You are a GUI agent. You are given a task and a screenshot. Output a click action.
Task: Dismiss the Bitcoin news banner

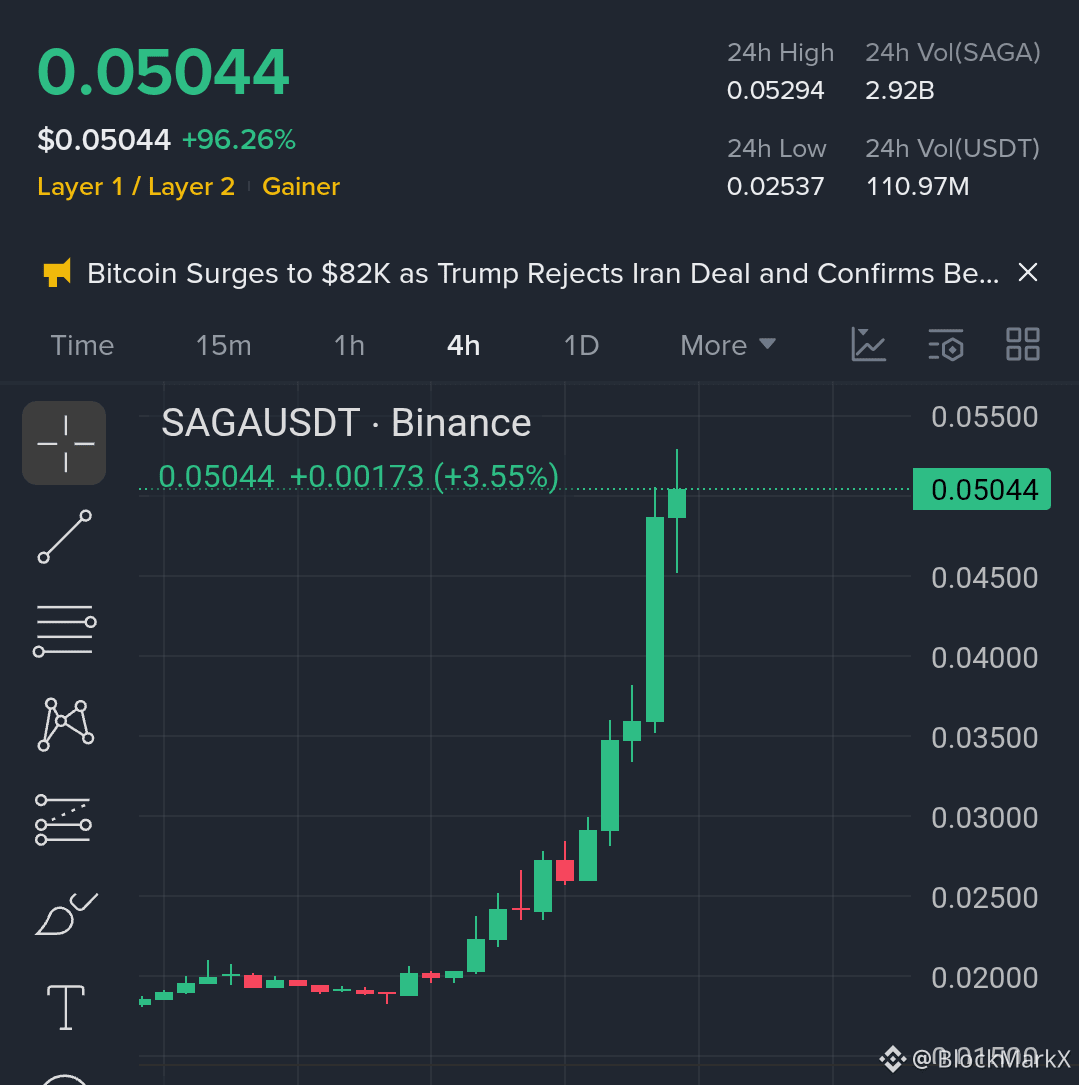tap(1028, 273)
